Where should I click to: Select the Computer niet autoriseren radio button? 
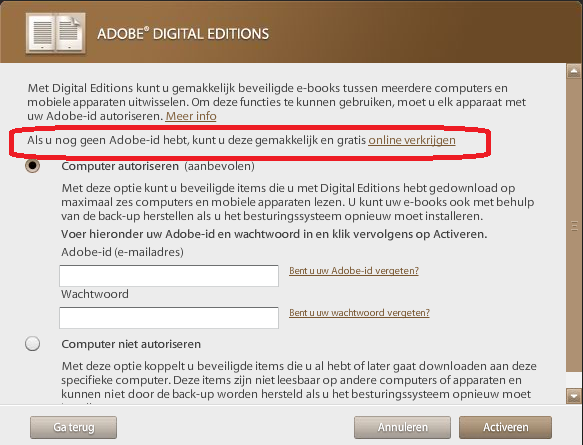pos(33,344)
